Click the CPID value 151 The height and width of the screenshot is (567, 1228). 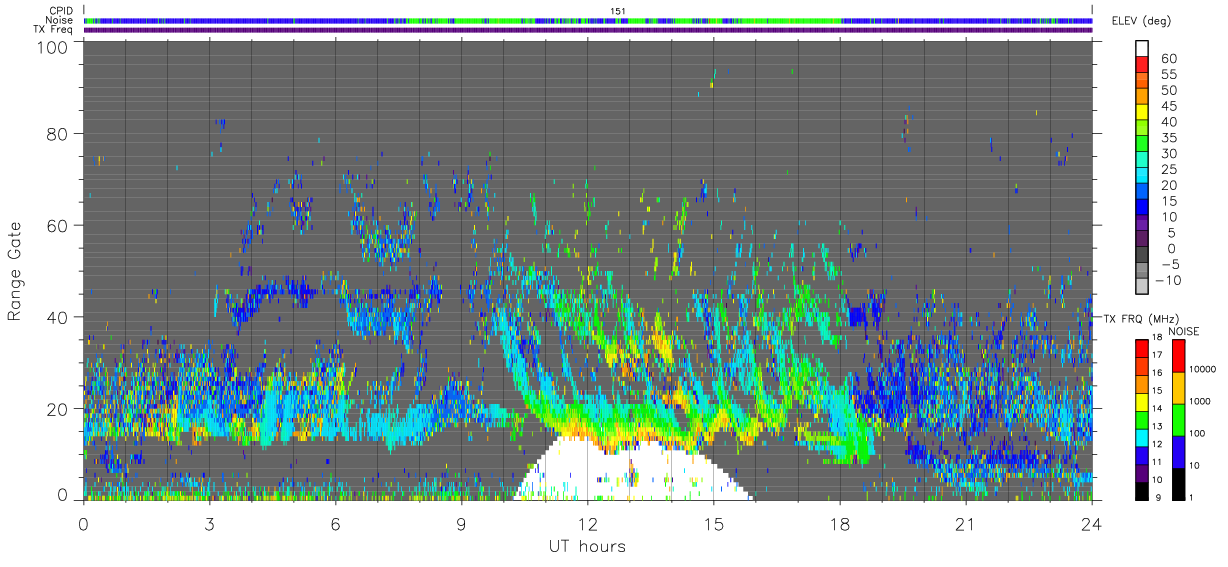(x=618, y=10)
